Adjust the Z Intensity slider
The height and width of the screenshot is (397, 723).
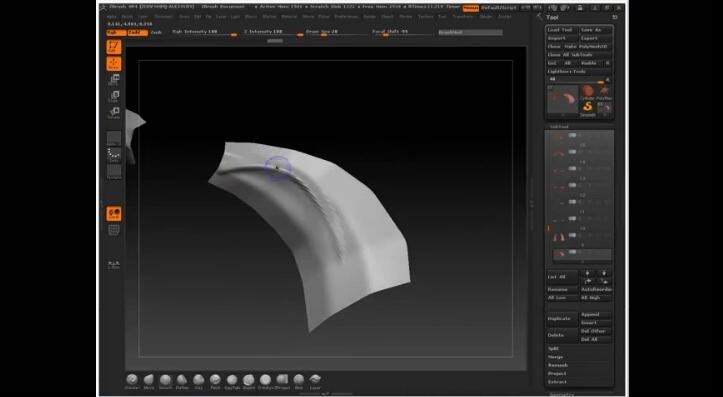click(274, 32)
